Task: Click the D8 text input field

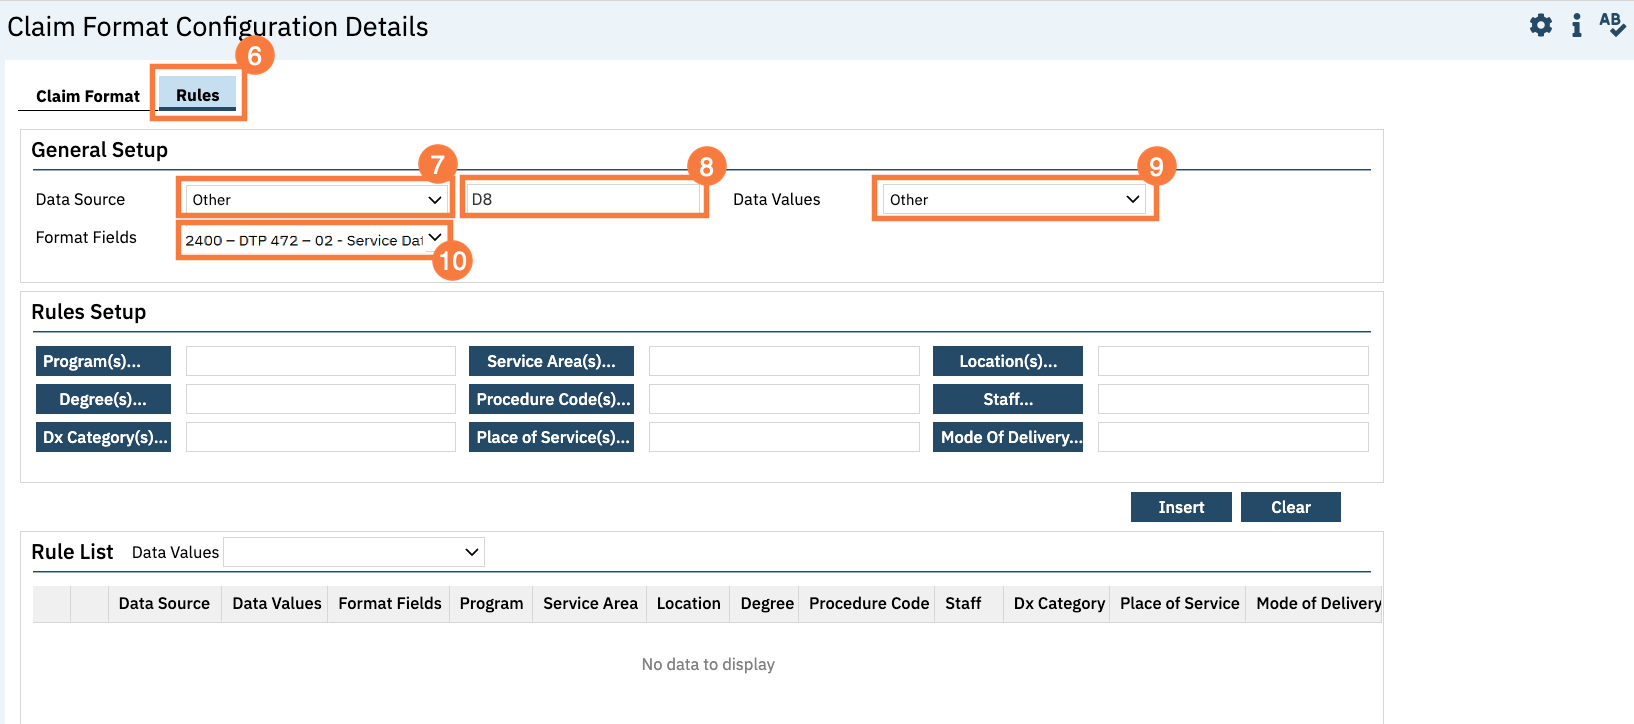Action: point(584,199)
